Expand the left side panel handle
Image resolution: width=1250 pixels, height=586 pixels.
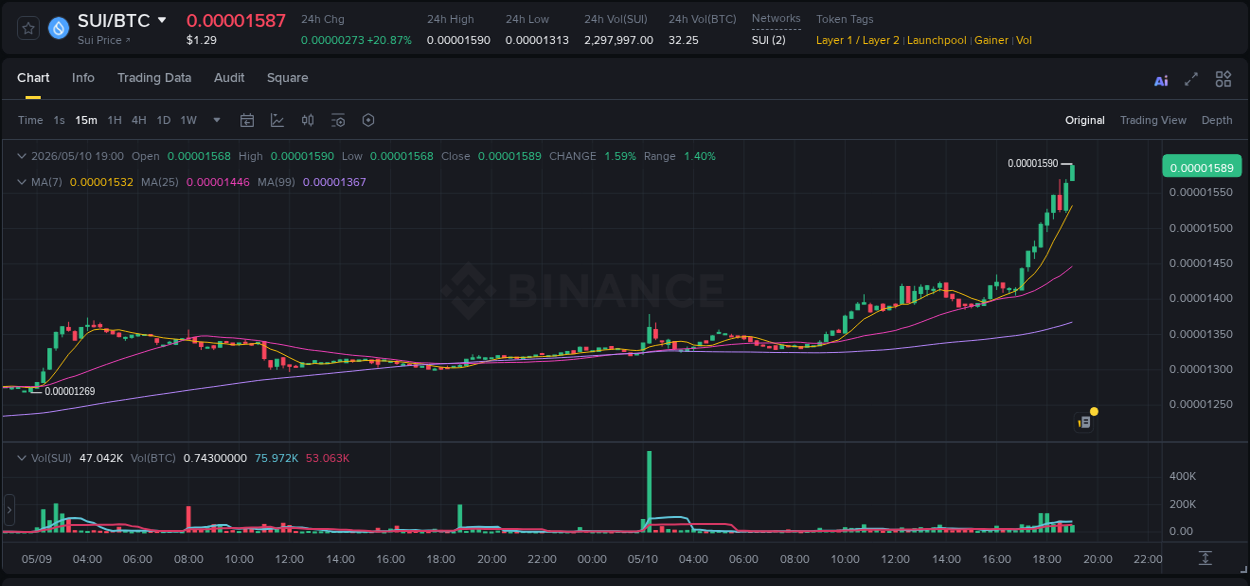coord(9,510)
